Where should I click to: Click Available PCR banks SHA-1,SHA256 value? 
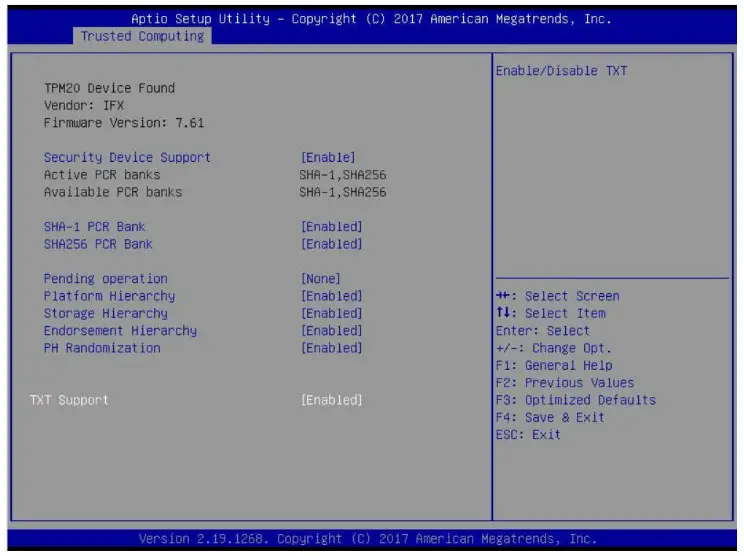pos(343,192)
